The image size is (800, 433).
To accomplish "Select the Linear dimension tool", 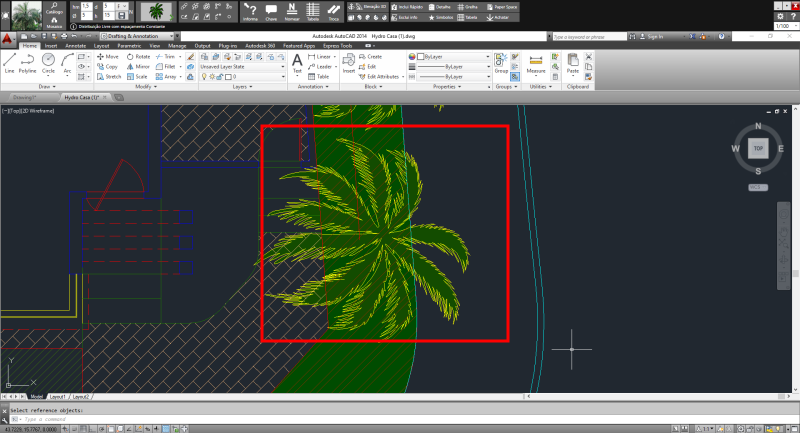I will [319, 57].
